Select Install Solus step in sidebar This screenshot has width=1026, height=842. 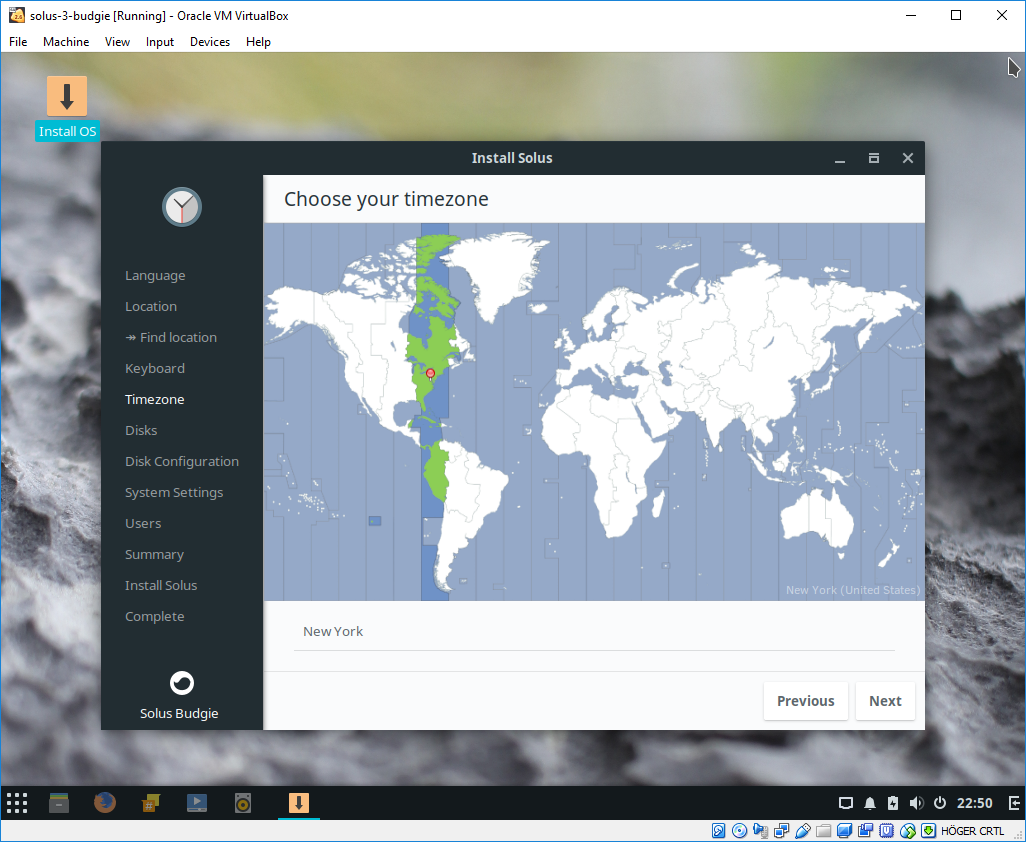coord(161,586)
